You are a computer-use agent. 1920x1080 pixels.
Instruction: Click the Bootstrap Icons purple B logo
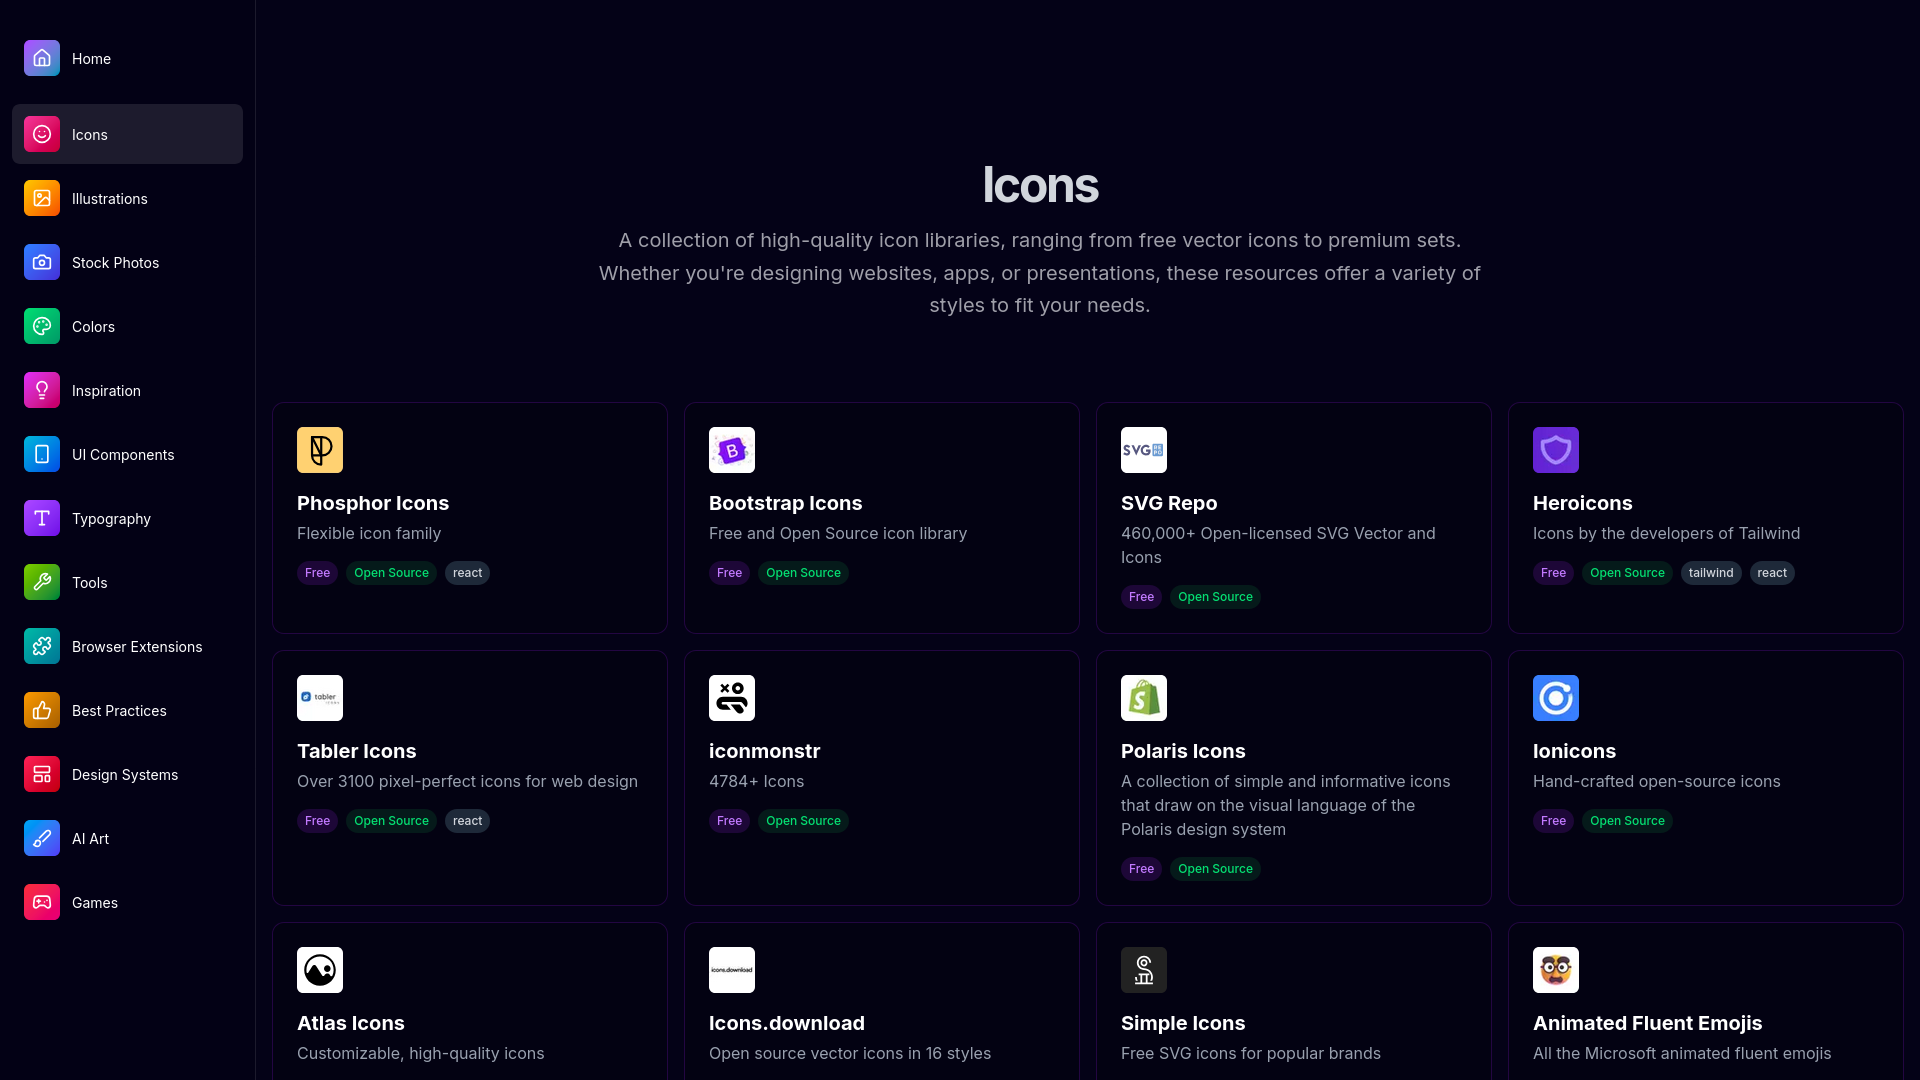732,450
